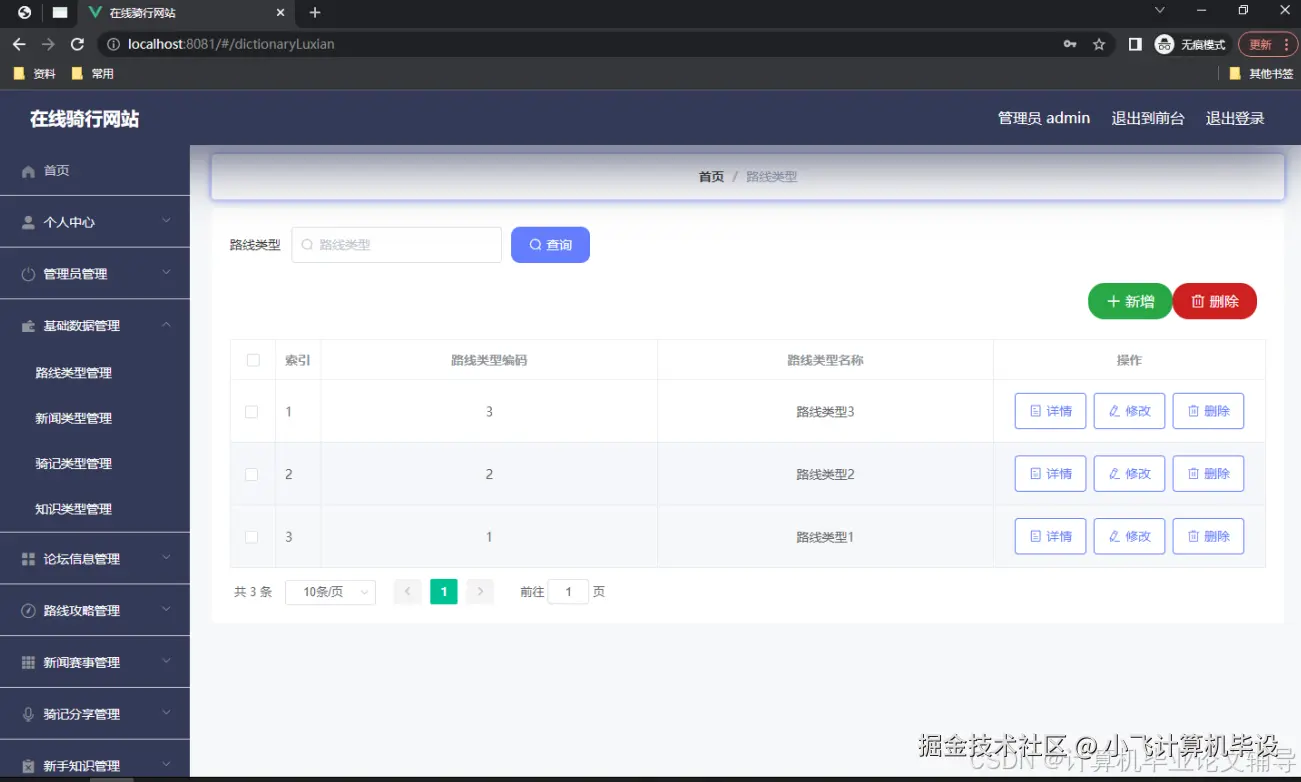This screenshot has height=782, width=1301.
Task: Click the power icon beside 管理员管理
Action: tap(28, 274)
